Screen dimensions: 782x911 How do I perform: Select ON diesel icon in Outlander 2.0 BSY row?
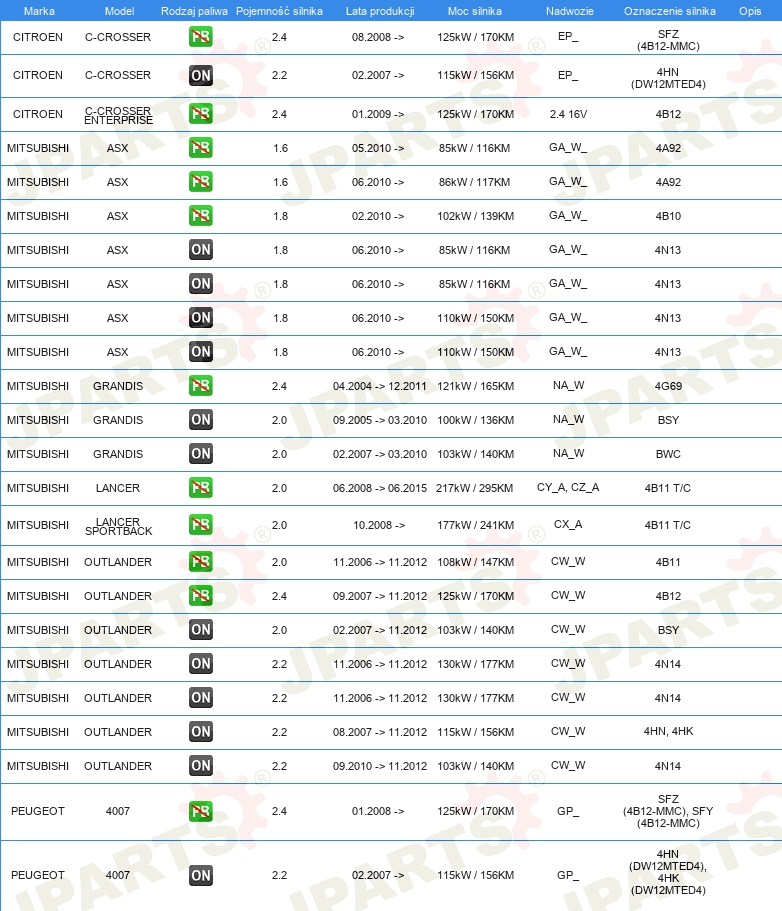[200, 630]
